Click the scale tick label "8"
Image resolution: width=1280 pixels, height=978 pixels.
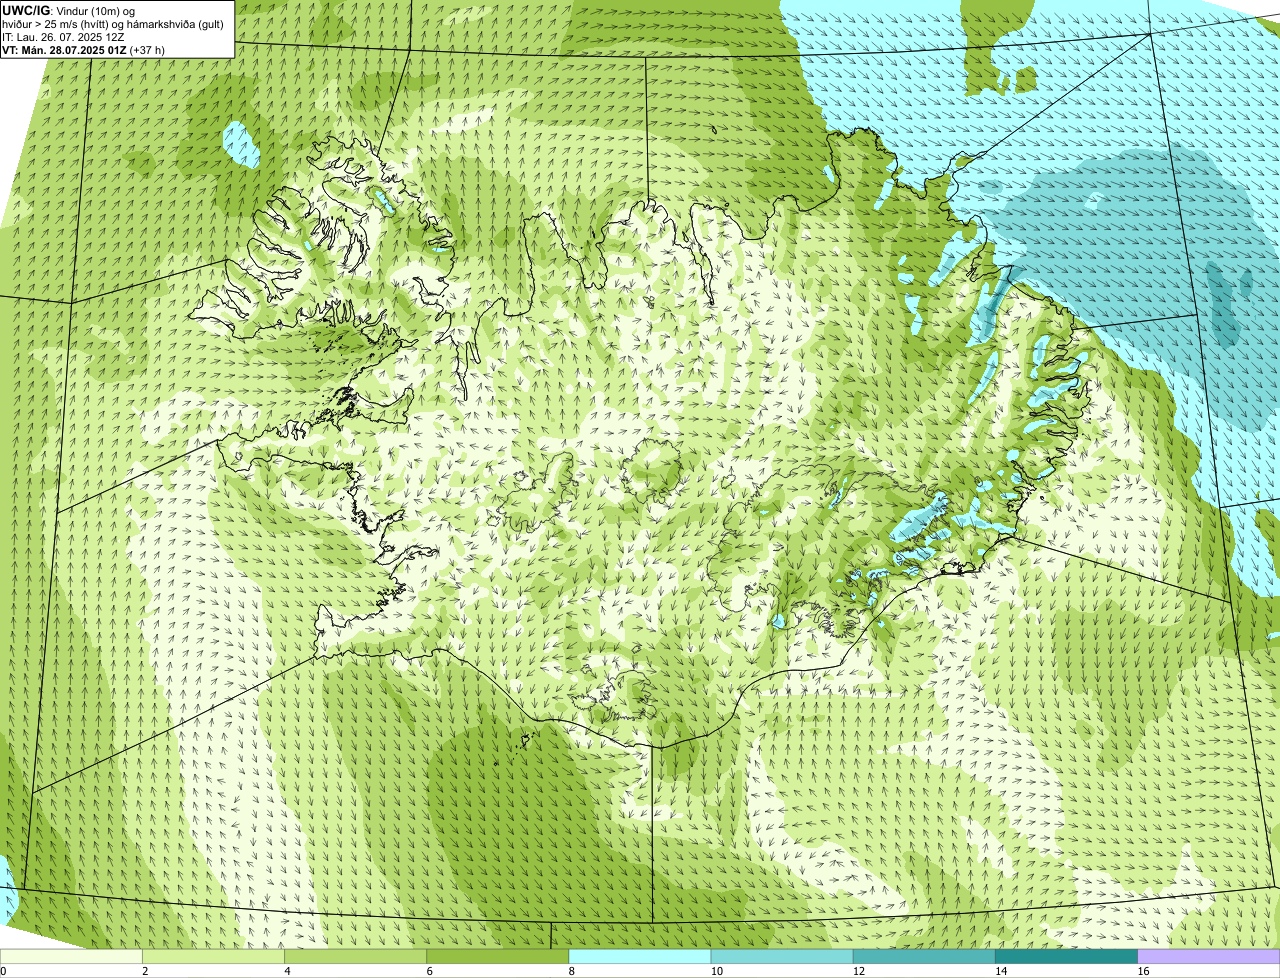click(571, 971)
